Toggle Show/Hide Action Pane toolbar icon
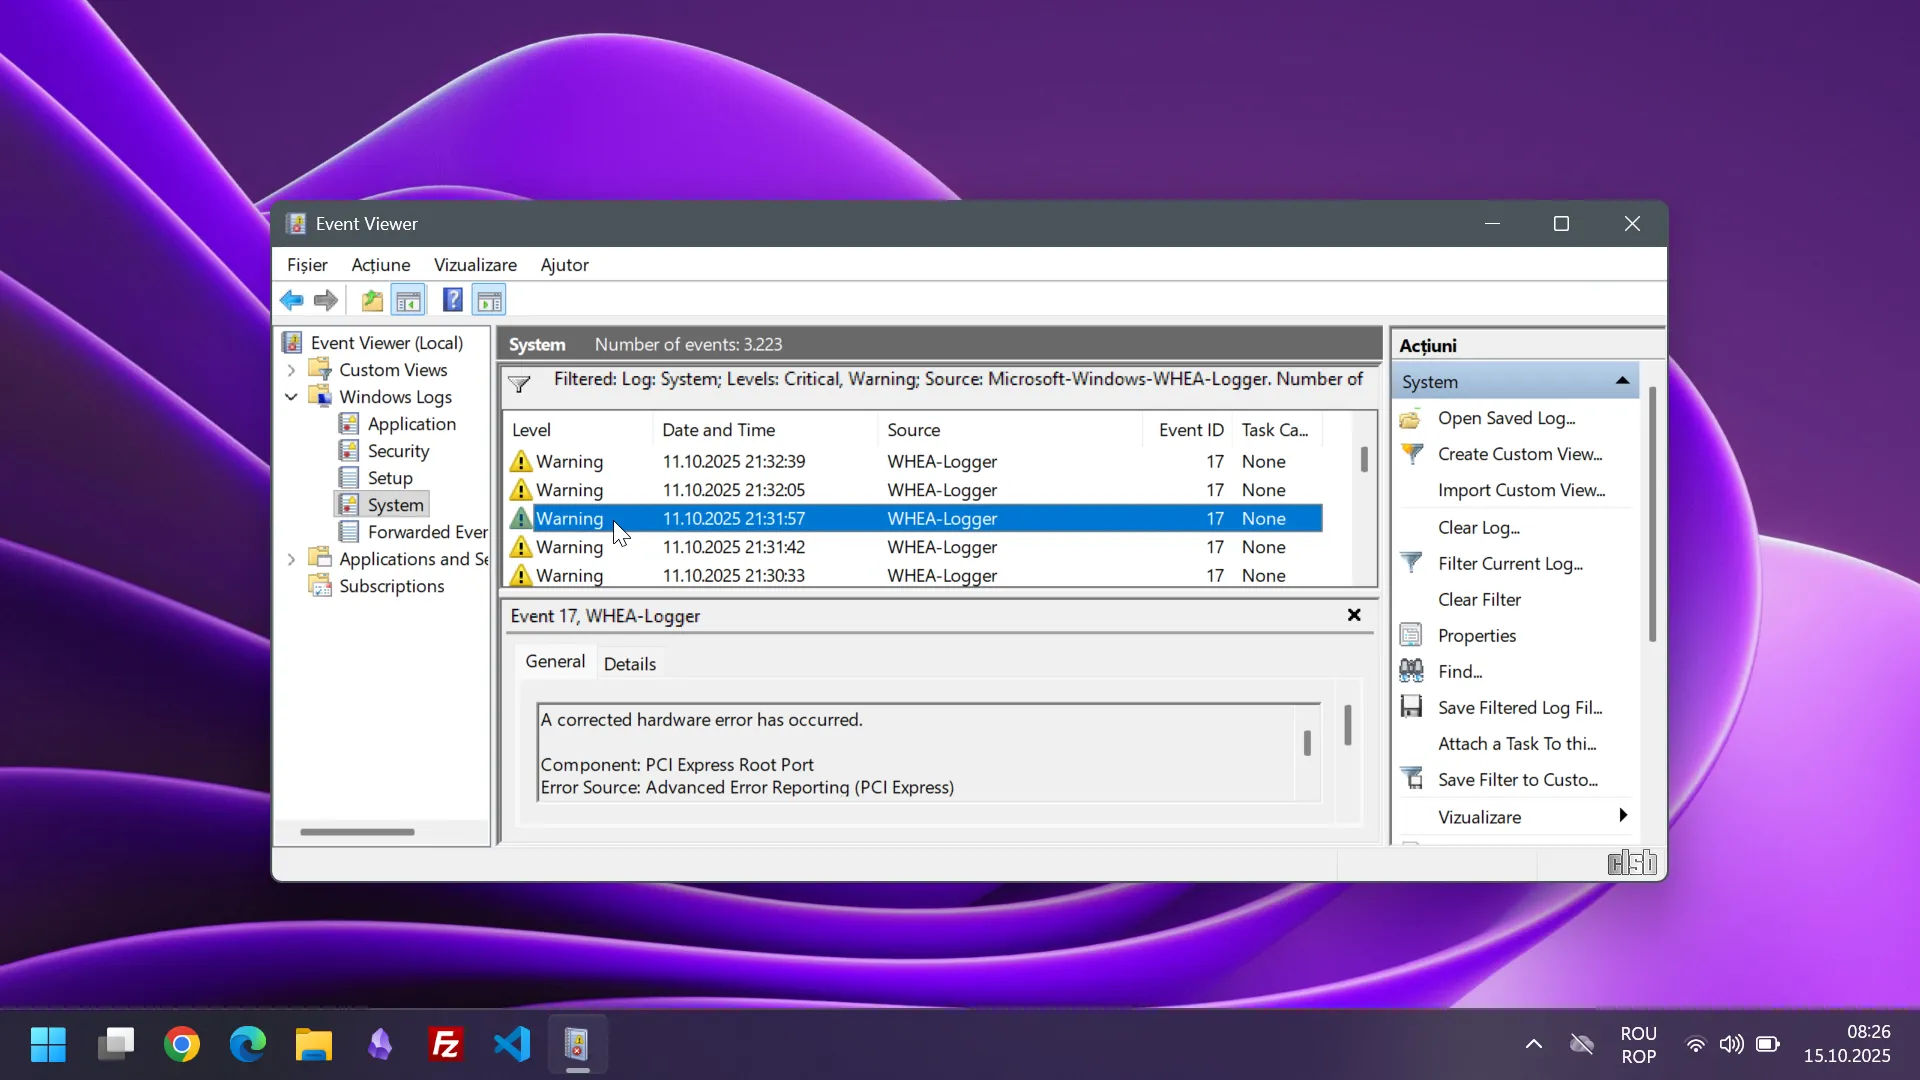 pyautogui.click(x=489, y=300)
